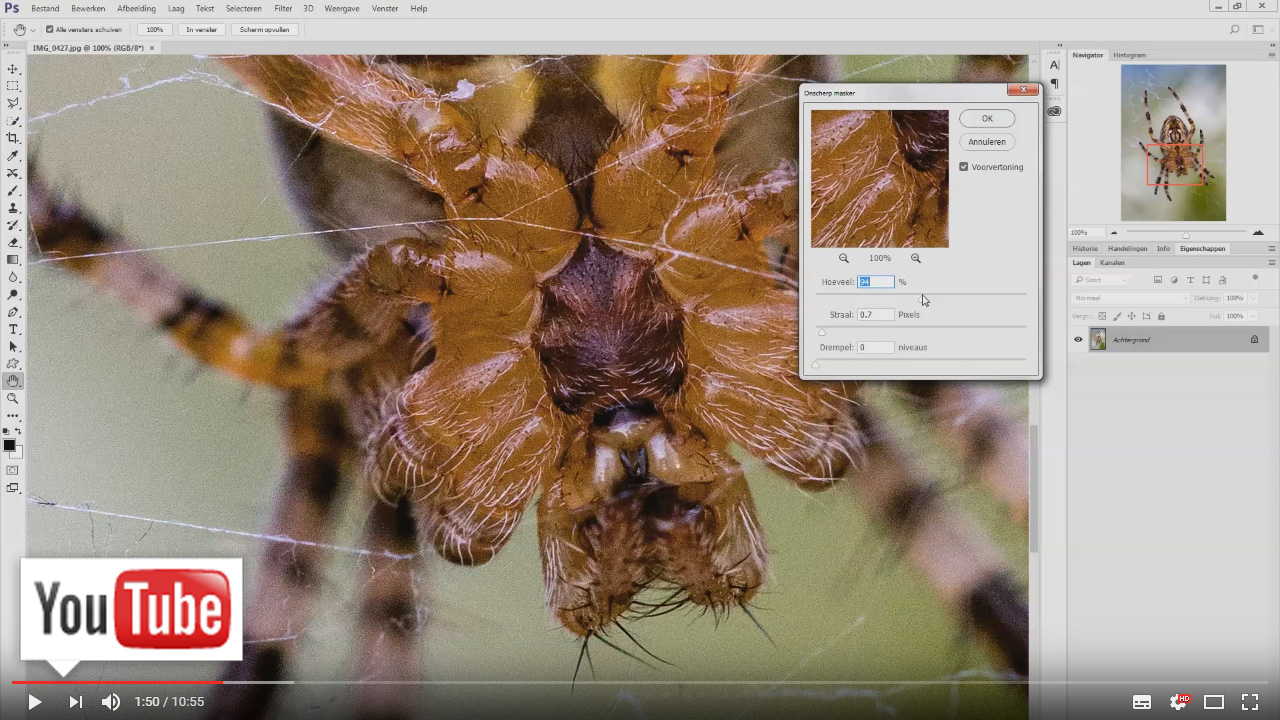Zoom in the Unsharp Mask preview
The image size is (1280, 720).
point(916,258)
